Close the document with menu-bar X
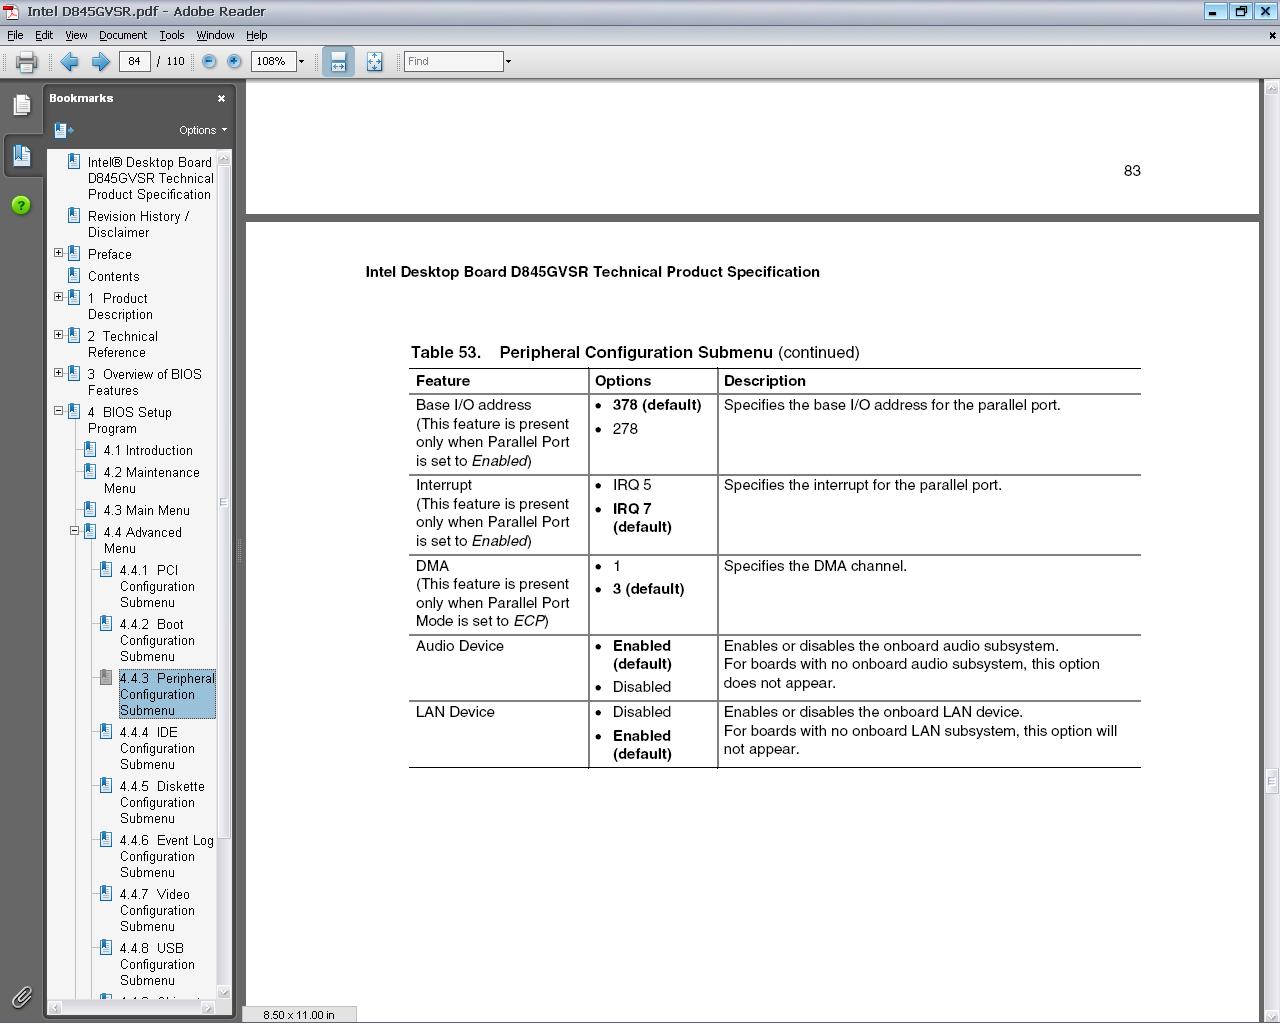Viewport: 1280px width, 1024px height. pos(1272,35)
